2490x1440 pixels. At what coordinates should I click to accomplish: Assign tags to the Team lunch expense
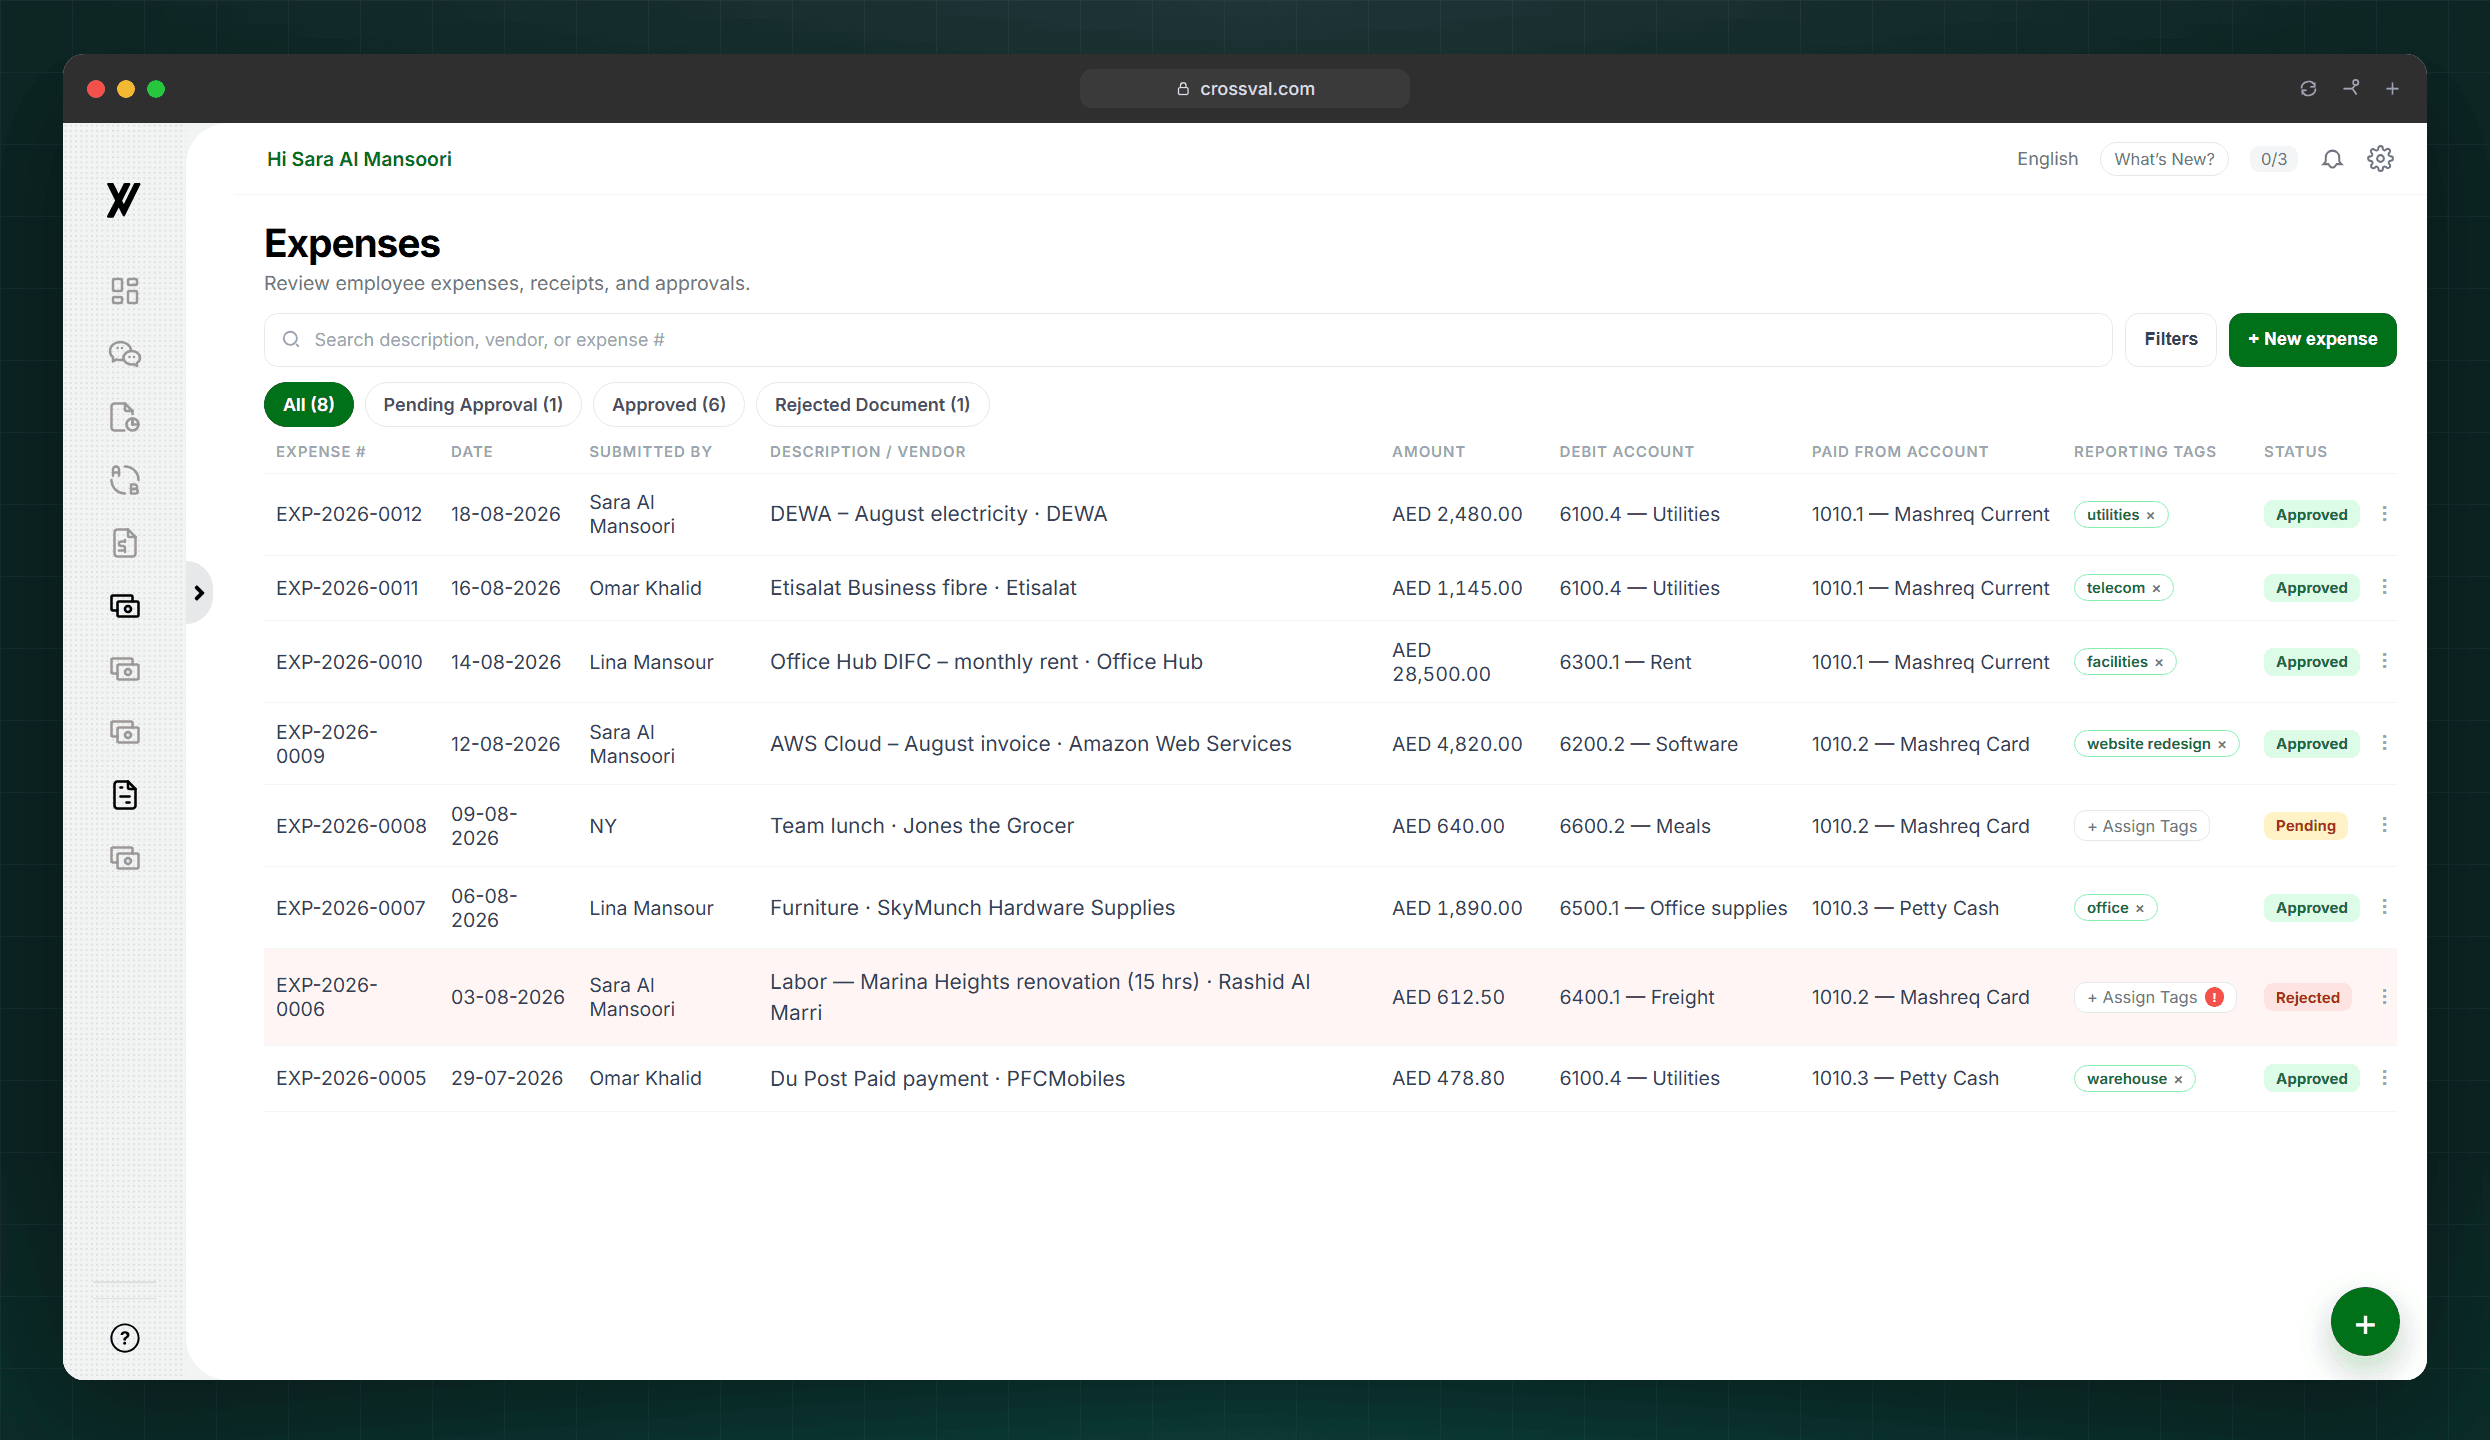2142,826
